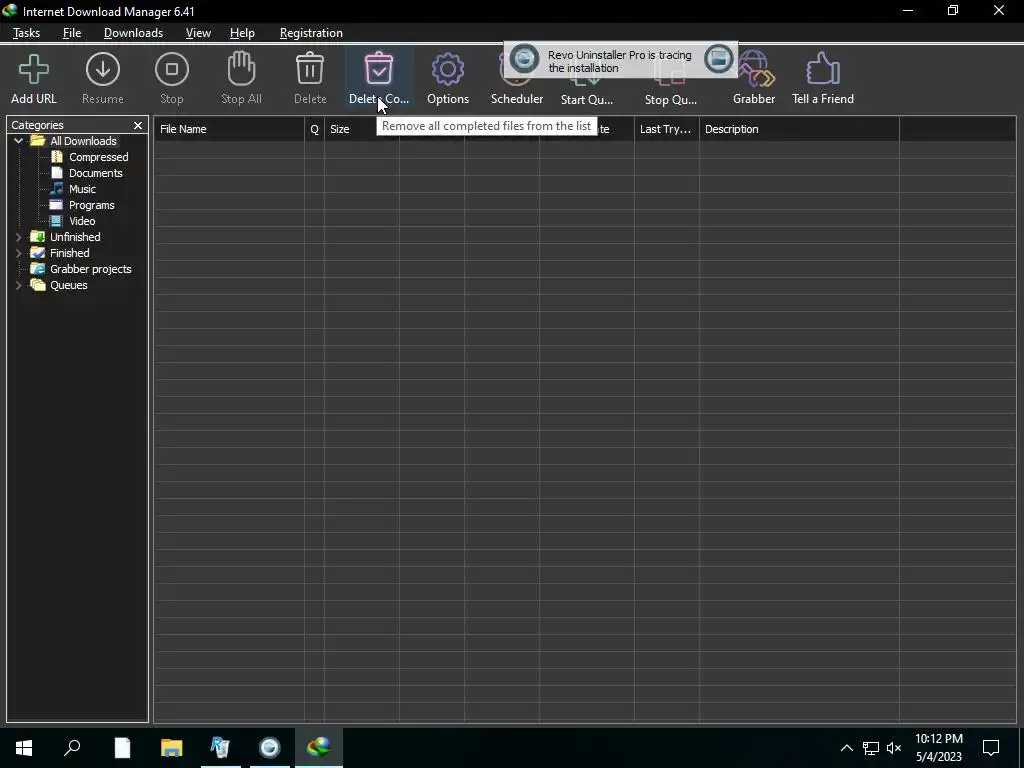The height and width of the screenshot is (768, 1024).
Task: Click the Stop All hand icon
Action: click(x=241, y=69)
